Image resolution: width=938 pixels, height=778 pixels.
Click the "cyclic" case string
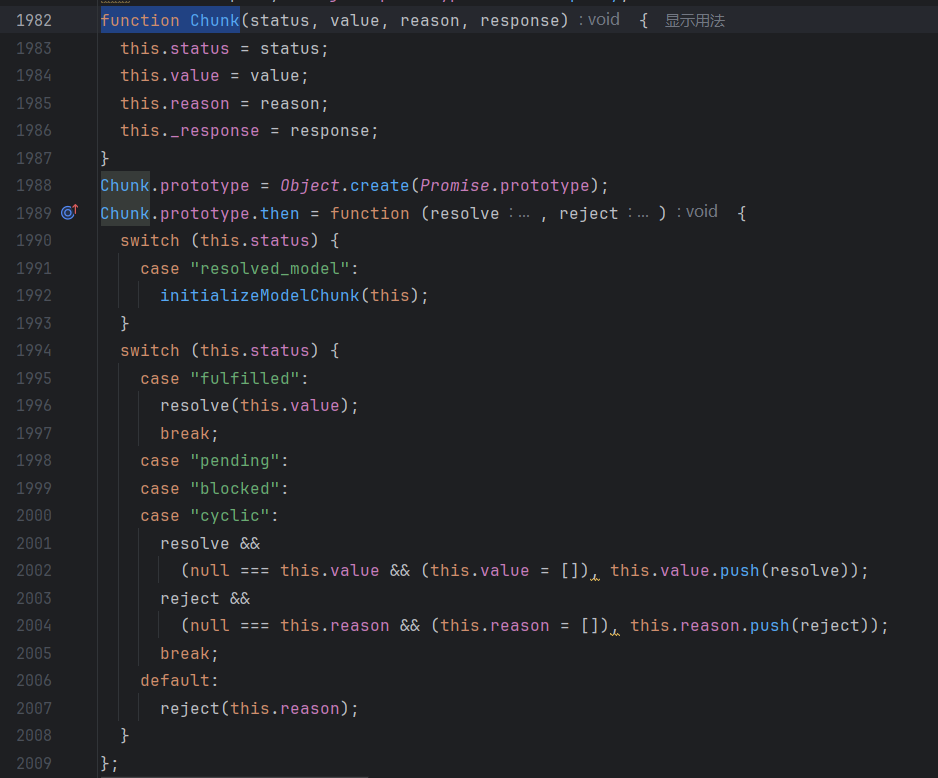pyautogui.click(x=234, y=516)
